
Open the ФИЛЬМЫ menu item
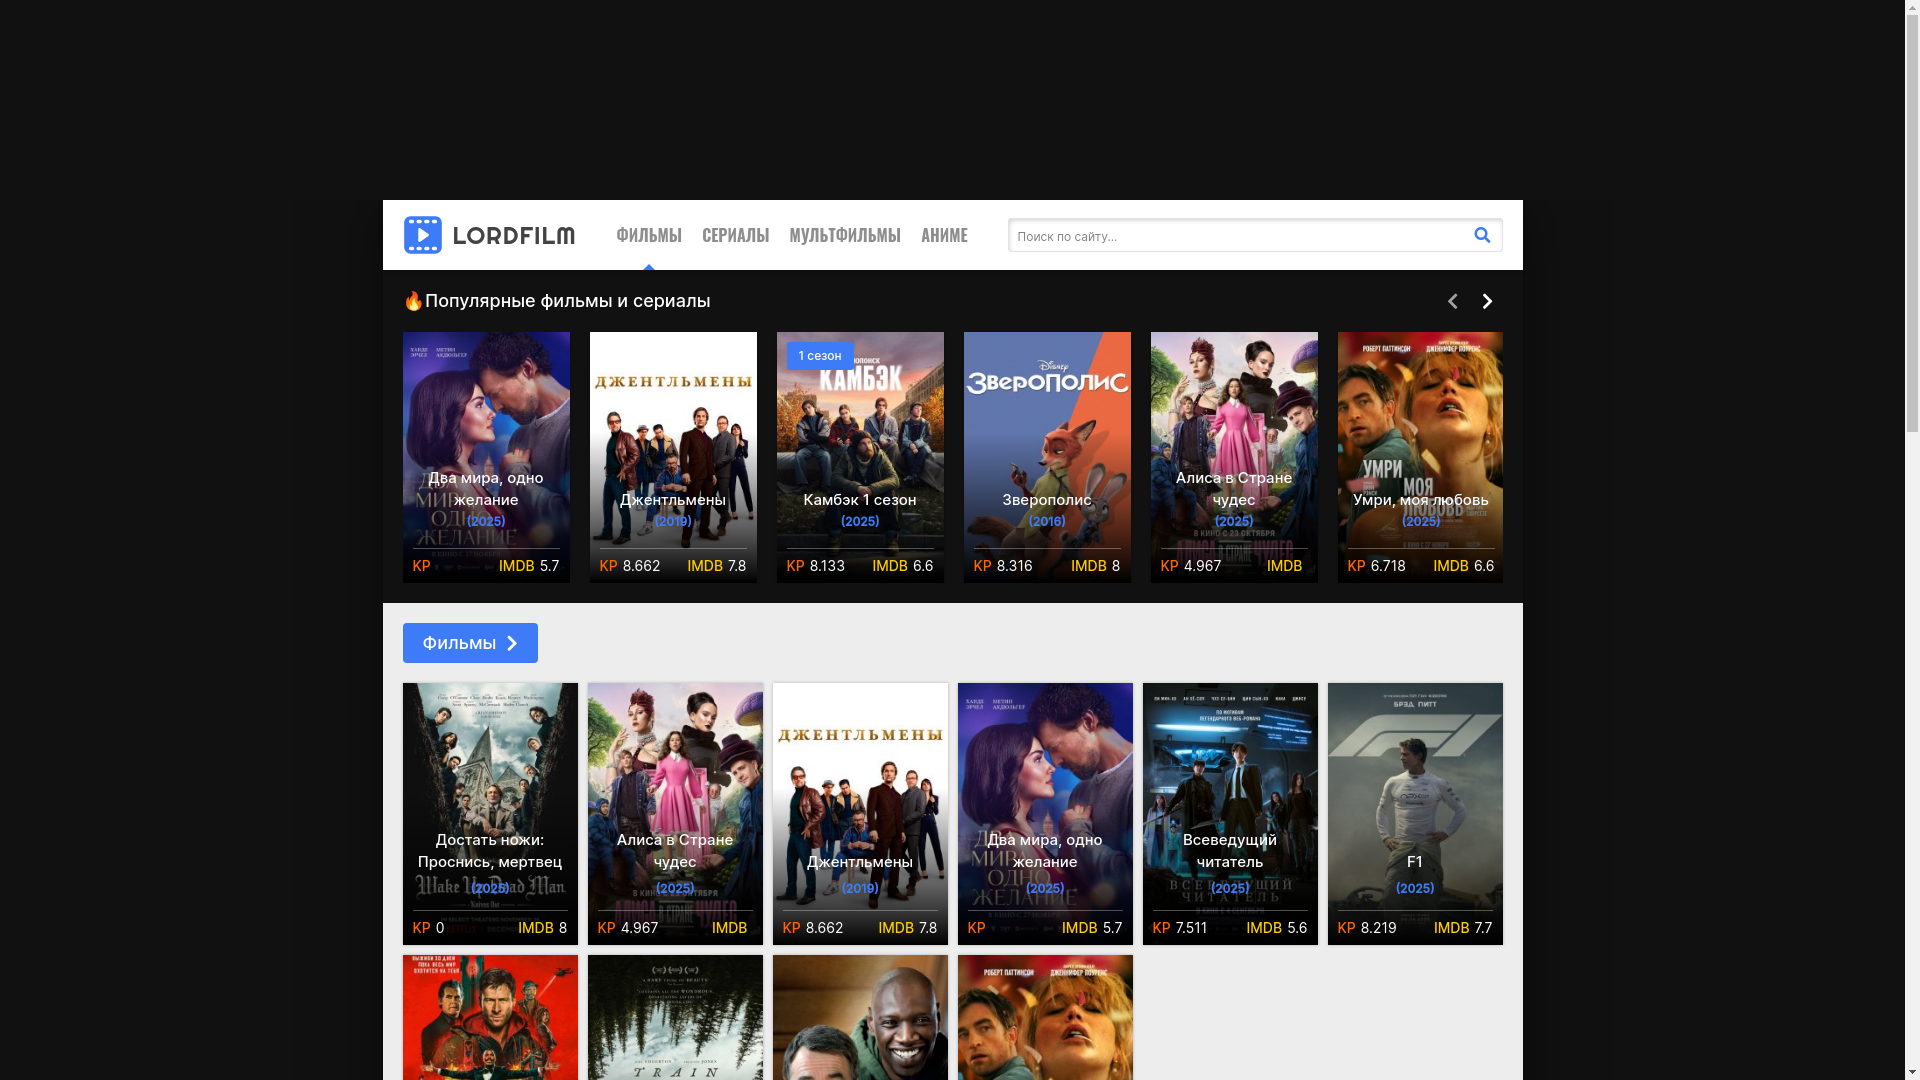(648, 236)
